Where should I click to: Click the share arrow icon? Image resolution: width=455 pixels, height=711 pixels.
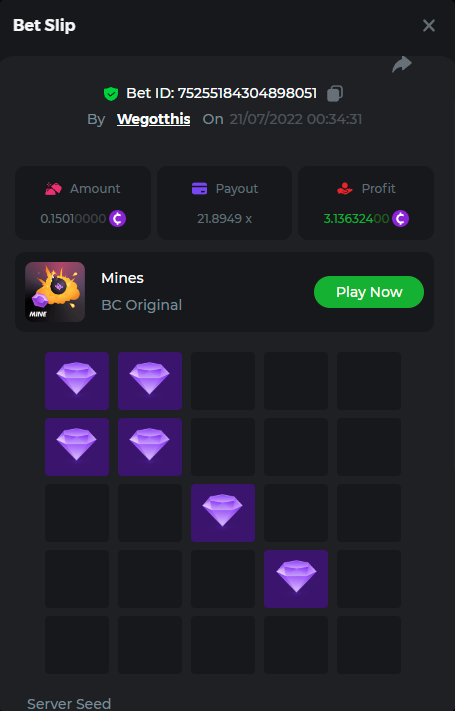(x=401, y=64)
